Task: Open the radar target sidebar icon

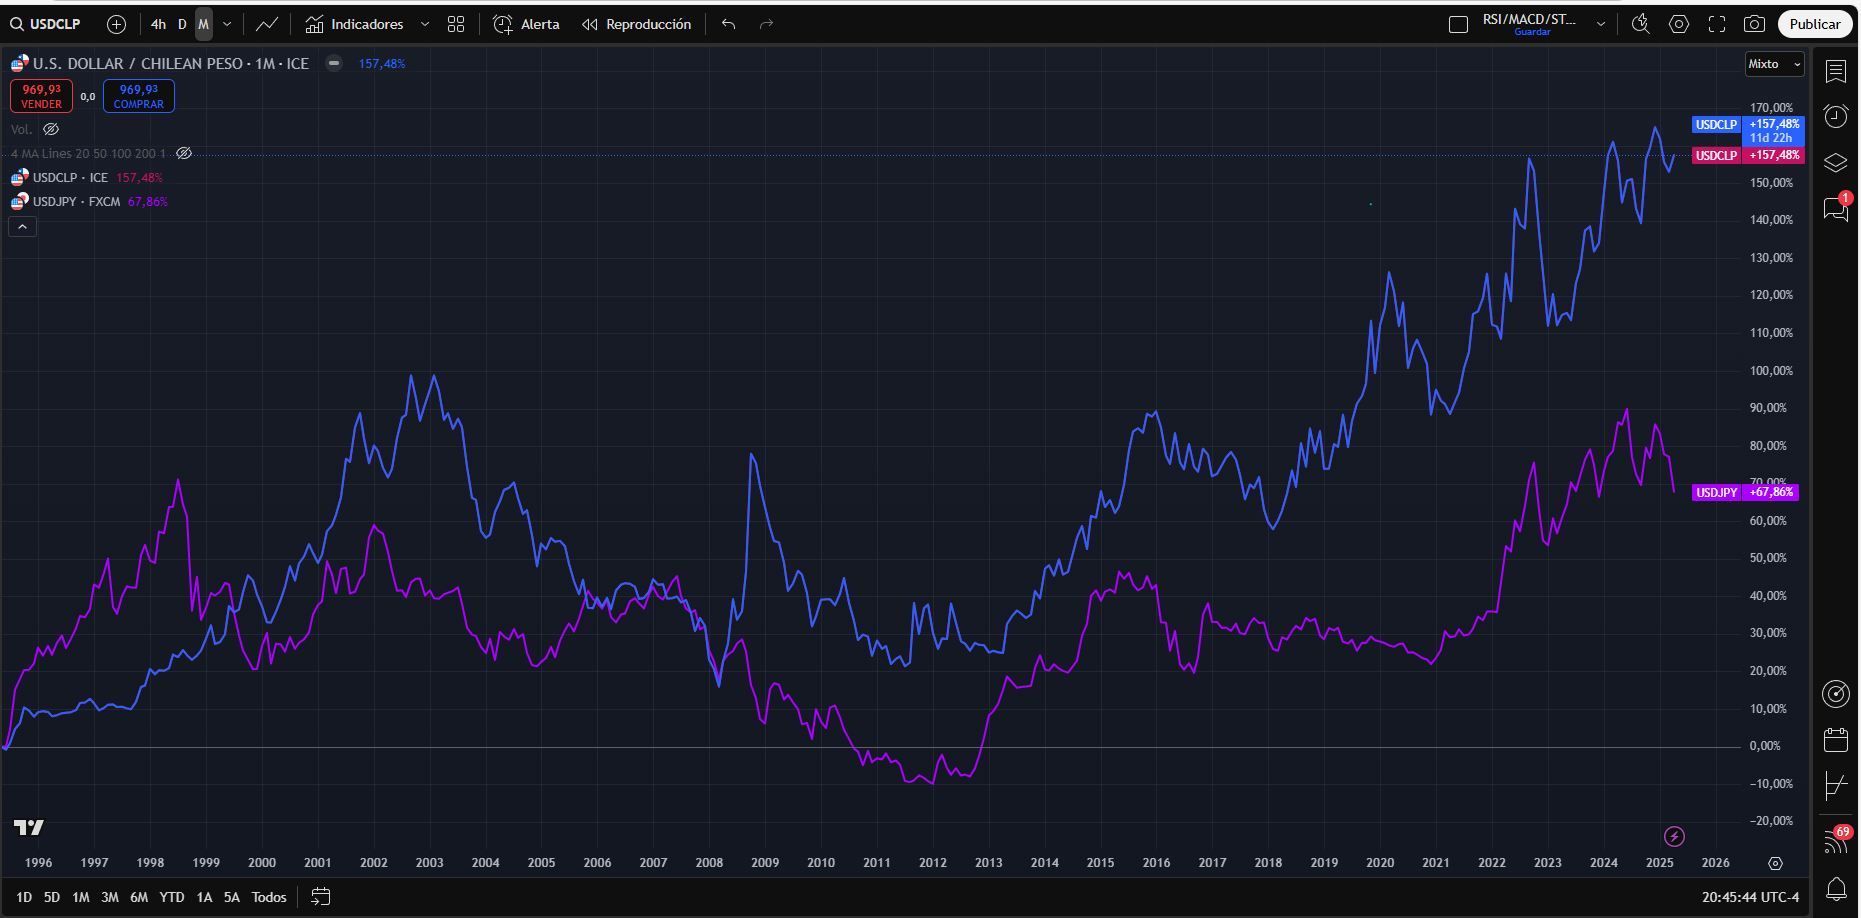Action: (1836, 693)
